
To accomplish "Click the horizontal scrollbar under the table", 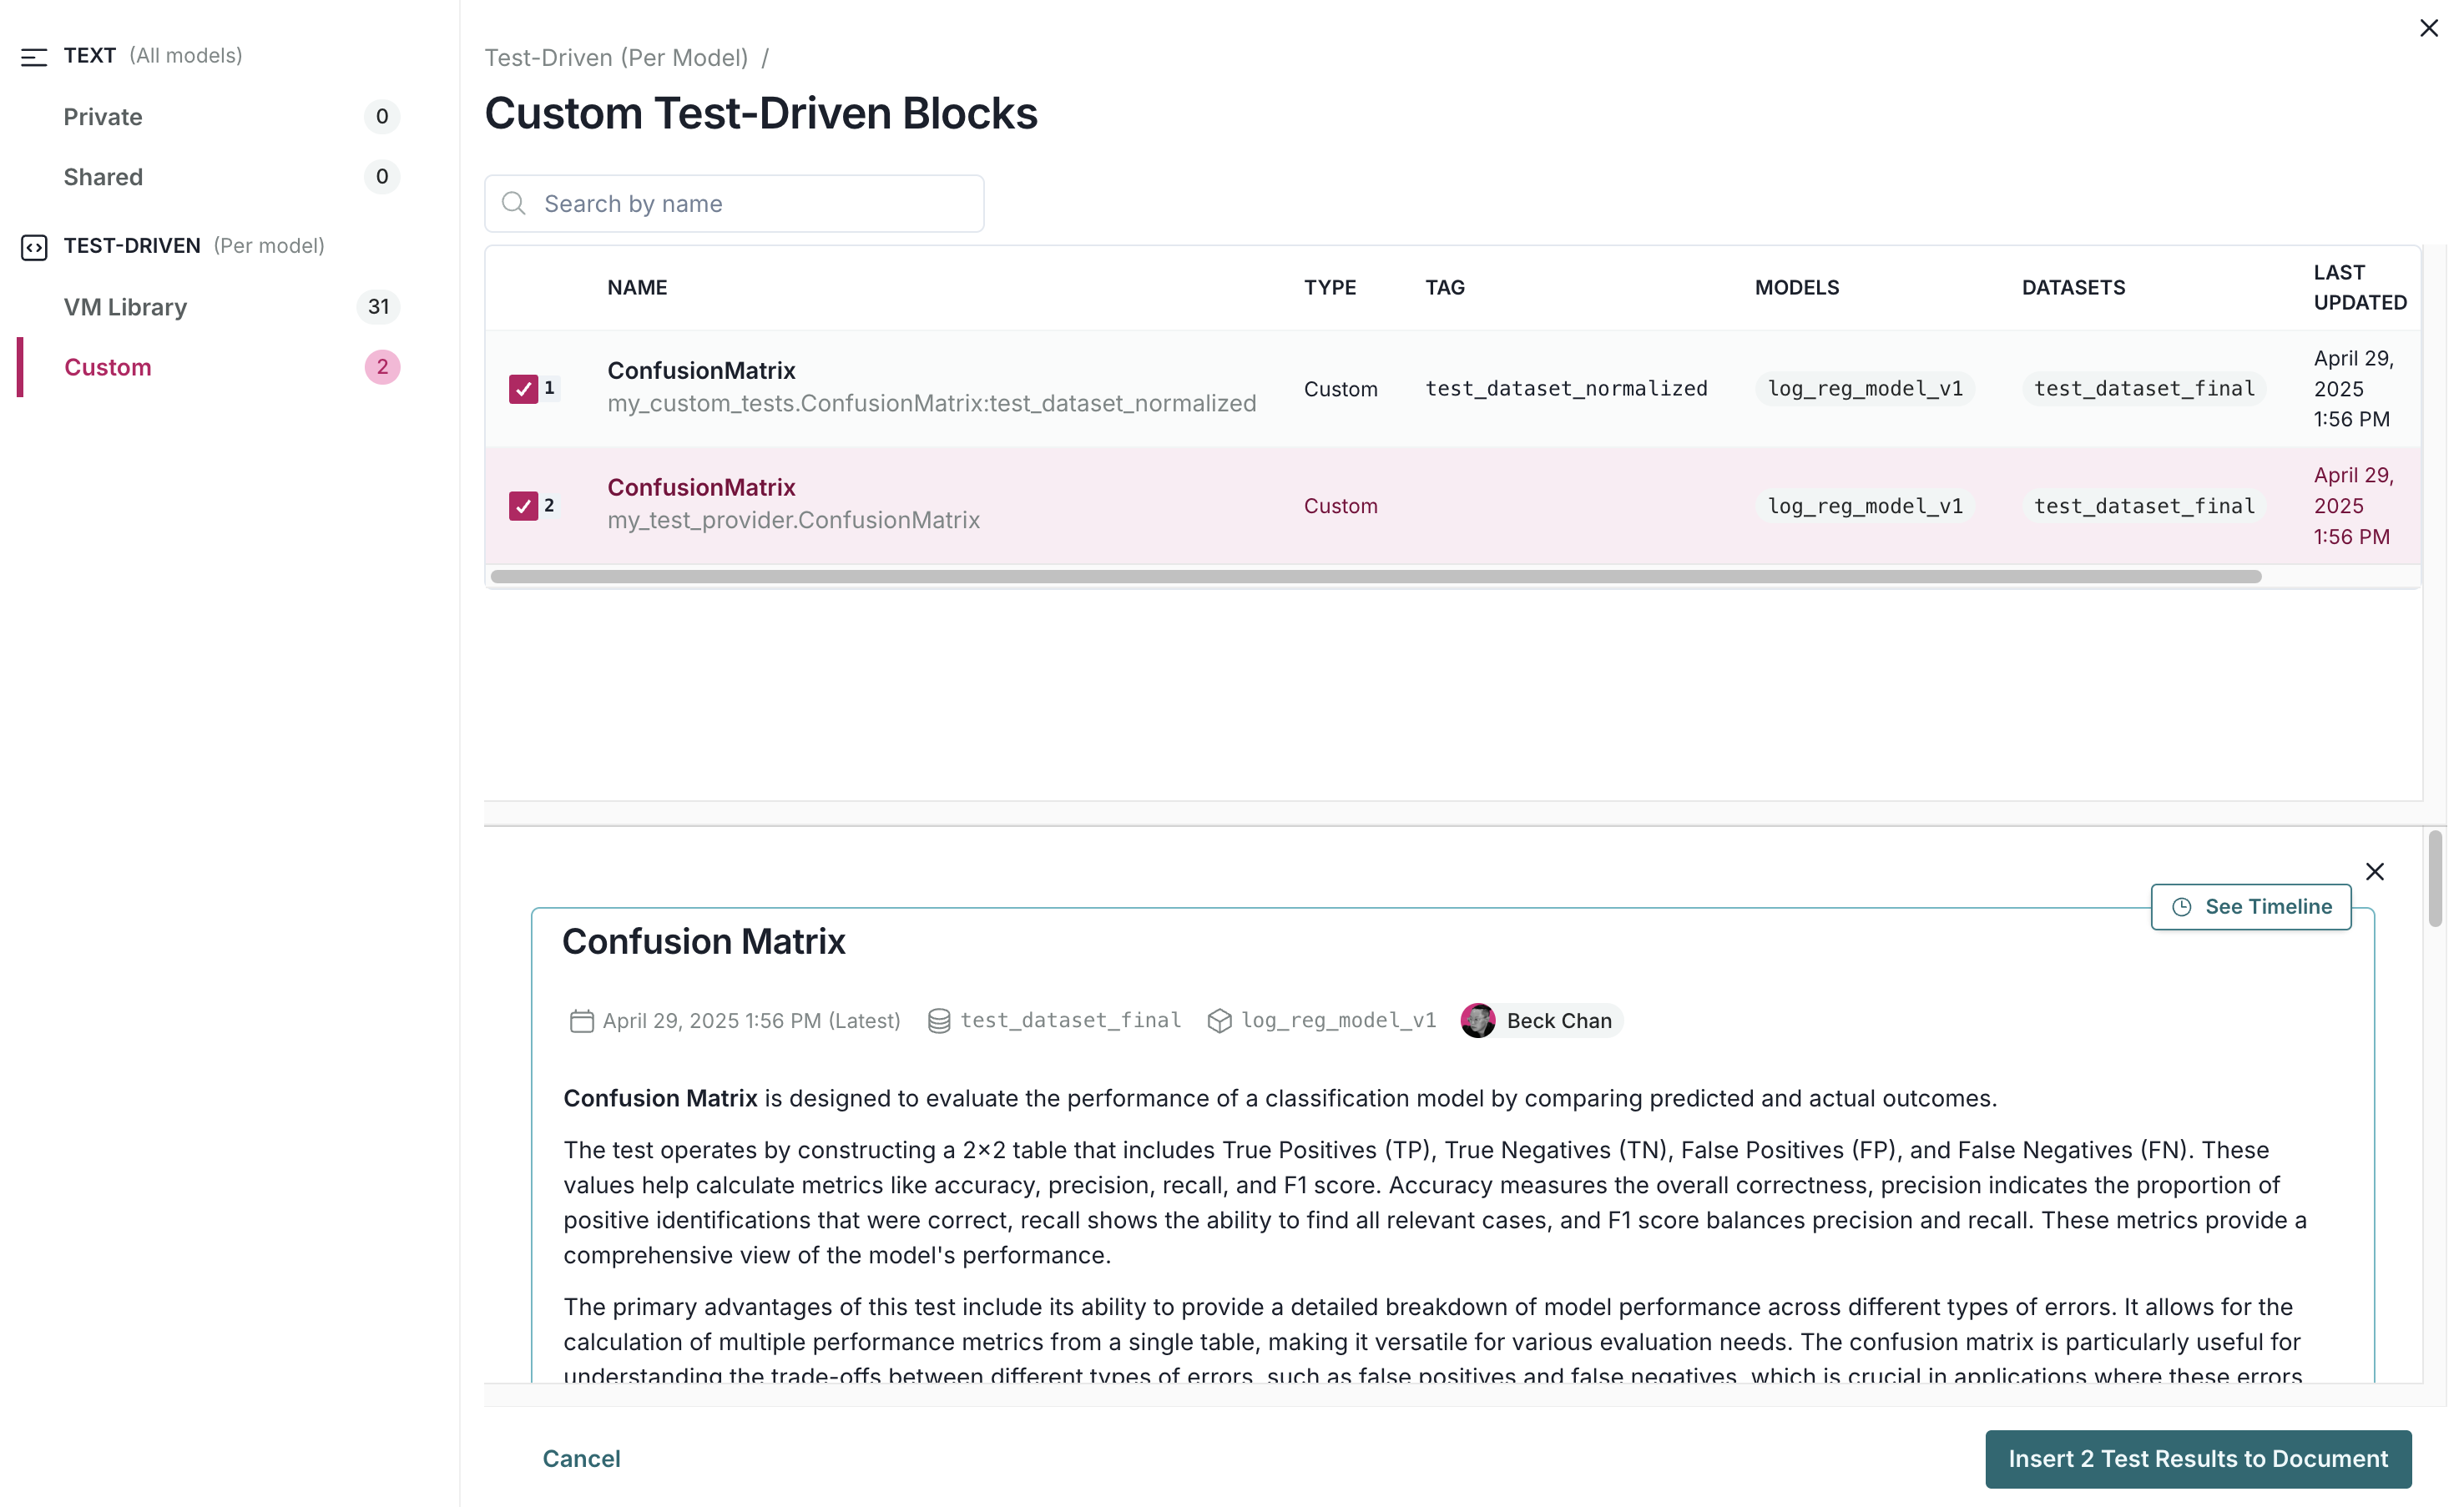I will click(1450, 577).
